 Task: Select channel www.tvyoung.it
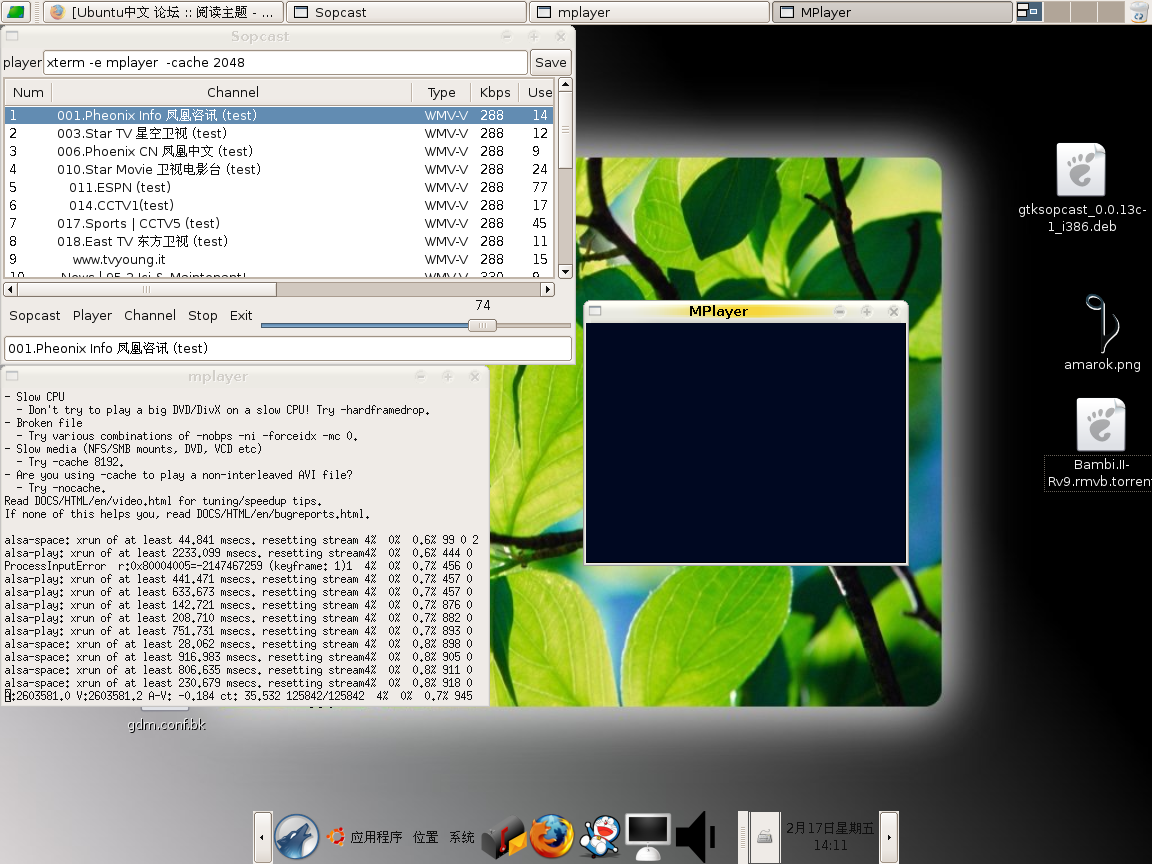click(x=279, y=259)
